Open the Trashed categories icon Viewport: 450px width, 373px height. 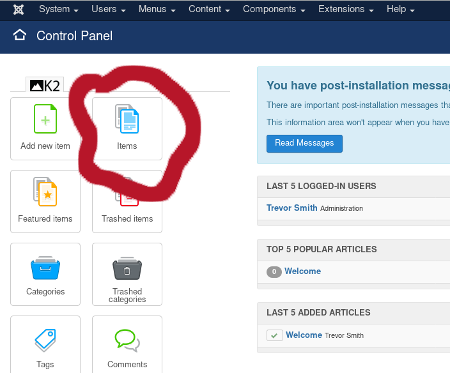tap(127, 268)
